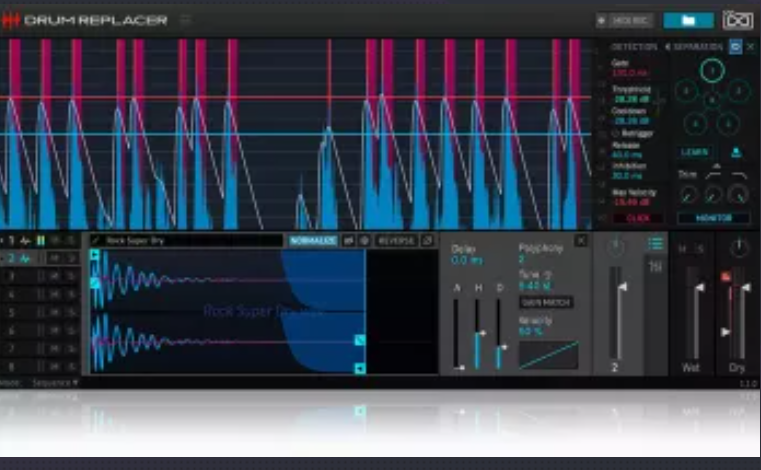Adjust the D envelope slider

point(500,333)
